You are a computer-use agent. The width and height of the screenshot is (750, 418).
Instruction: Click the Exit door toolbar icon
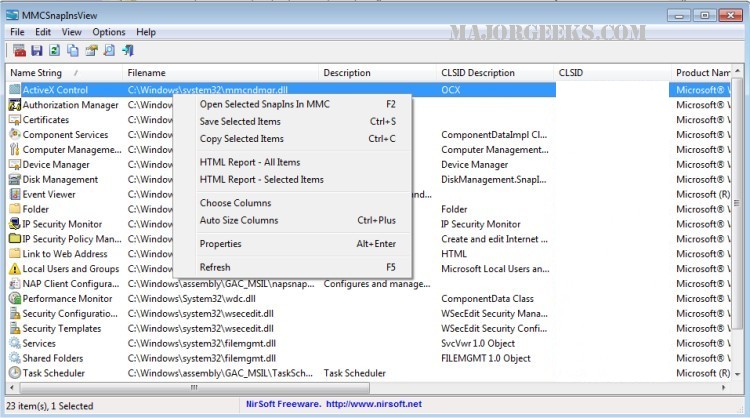coord(128,50)
